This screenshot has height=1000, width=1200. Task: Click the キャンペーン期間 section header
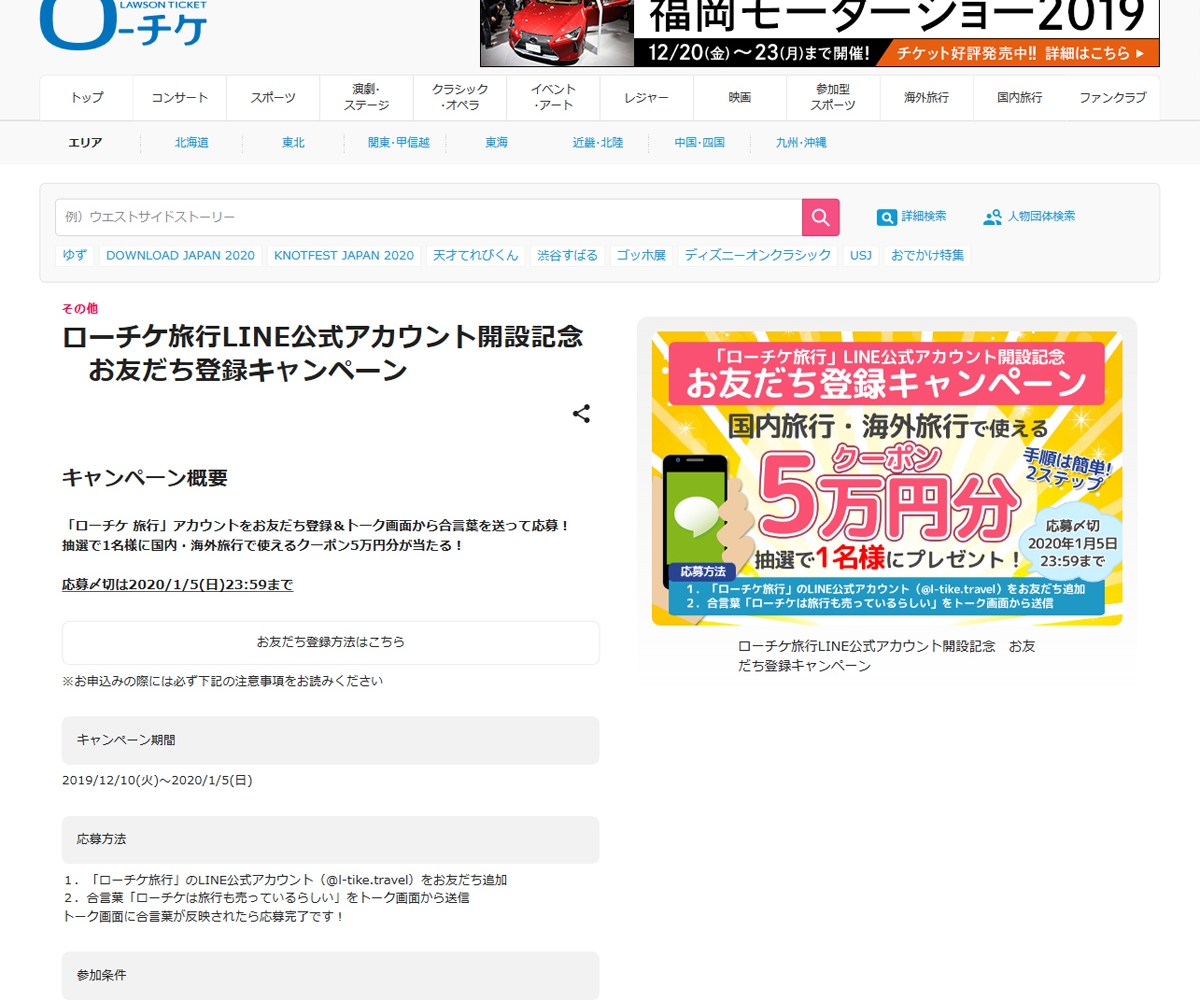click(331, 740)
